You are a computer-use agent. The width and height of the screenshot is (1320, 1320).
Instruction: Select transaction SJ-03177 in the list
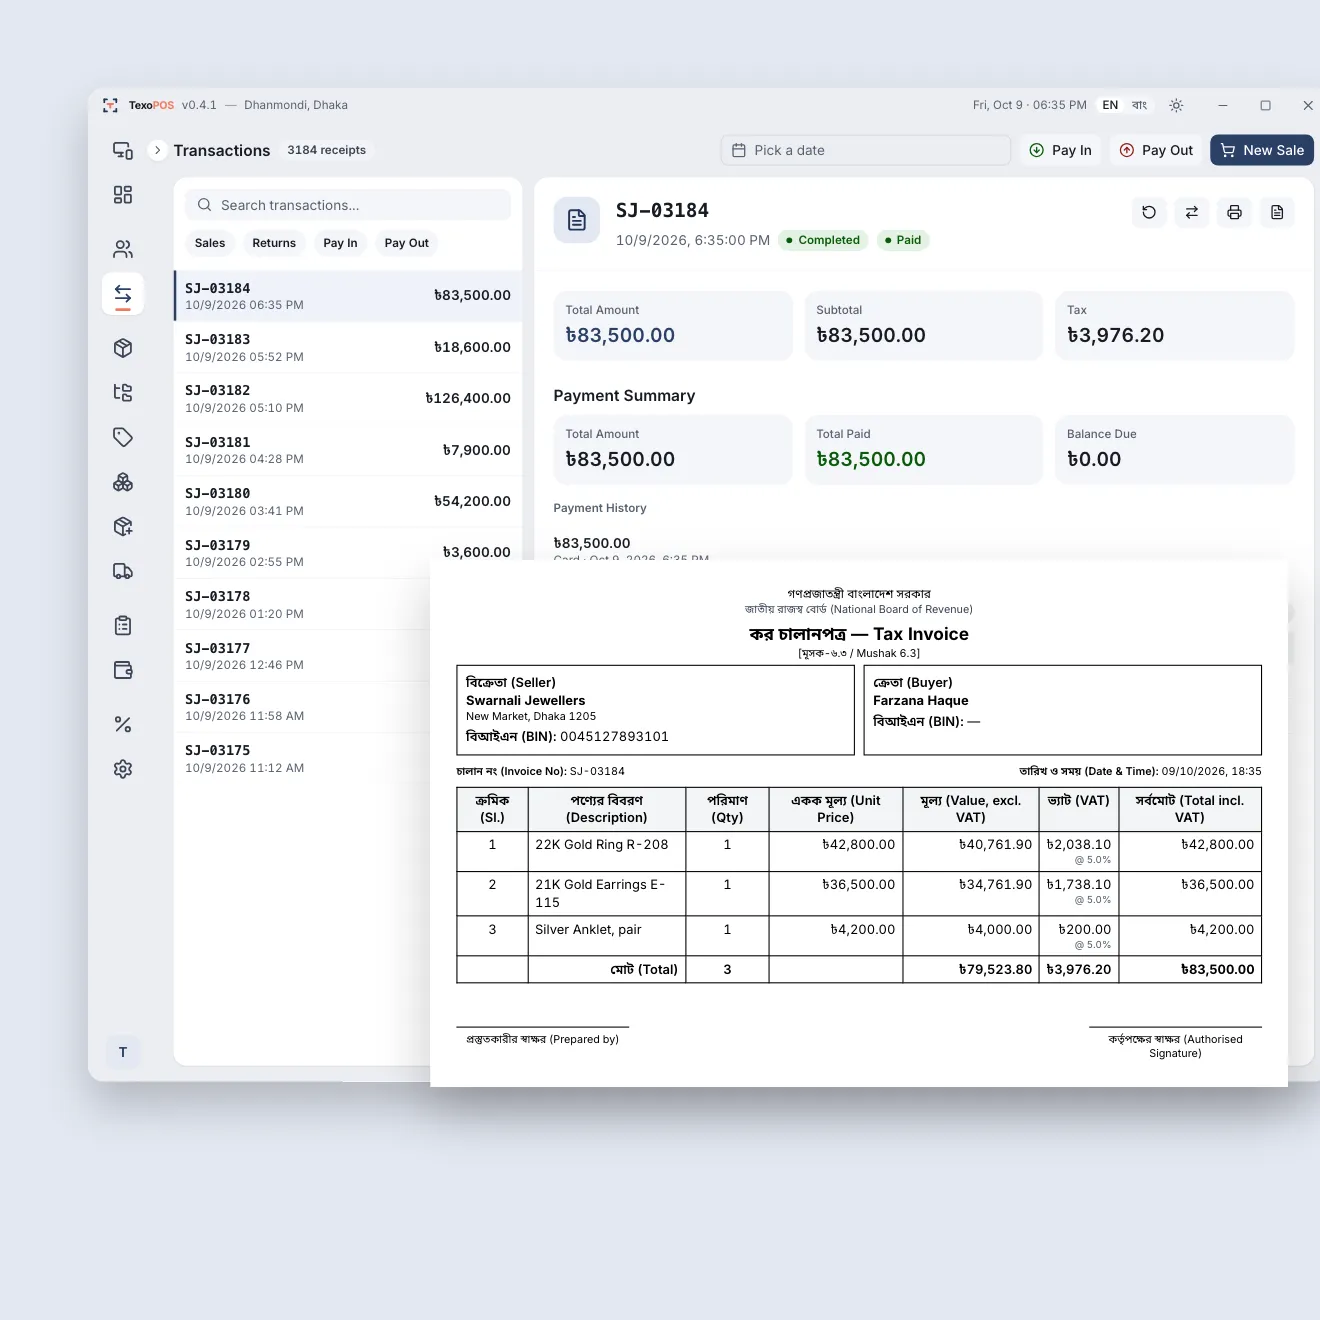(x=302, y=655)
